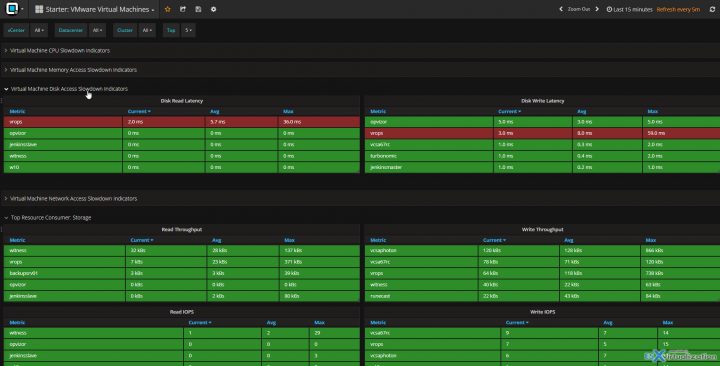
Task: Open the Write IOPS panel title
Action: (543, 312)
